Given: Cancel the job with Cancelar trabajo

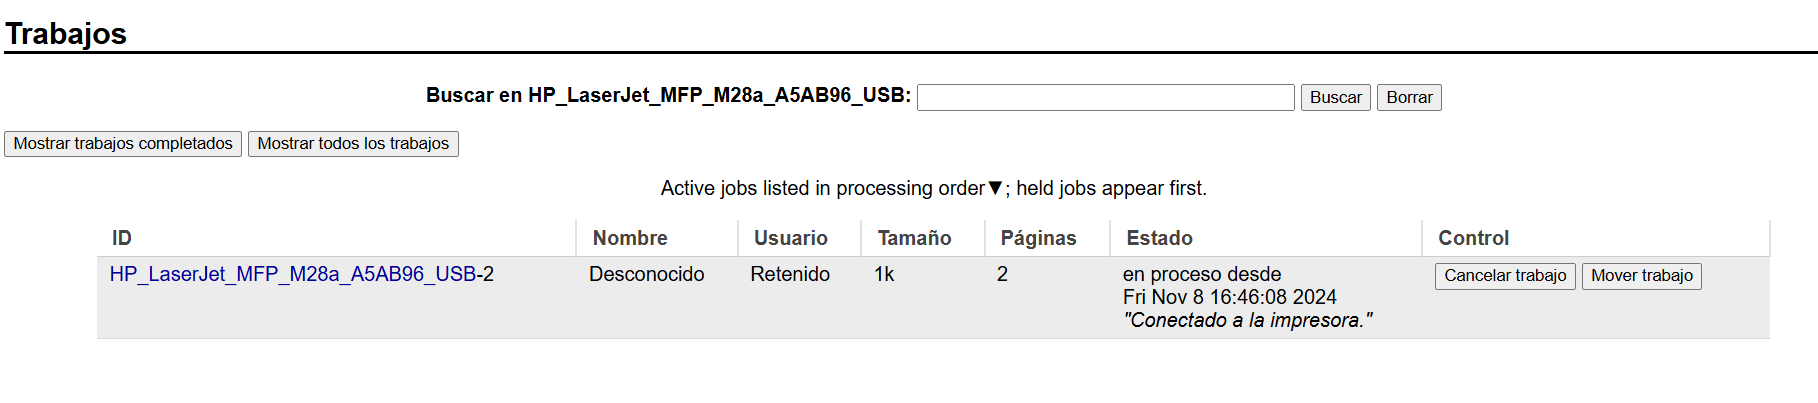Looking at the screenshot, I should click(1504, 276).
